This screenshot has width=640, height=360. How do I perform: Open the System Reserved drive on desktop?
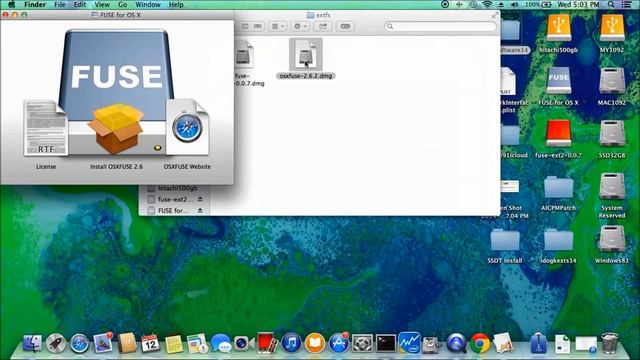(611, 186)
